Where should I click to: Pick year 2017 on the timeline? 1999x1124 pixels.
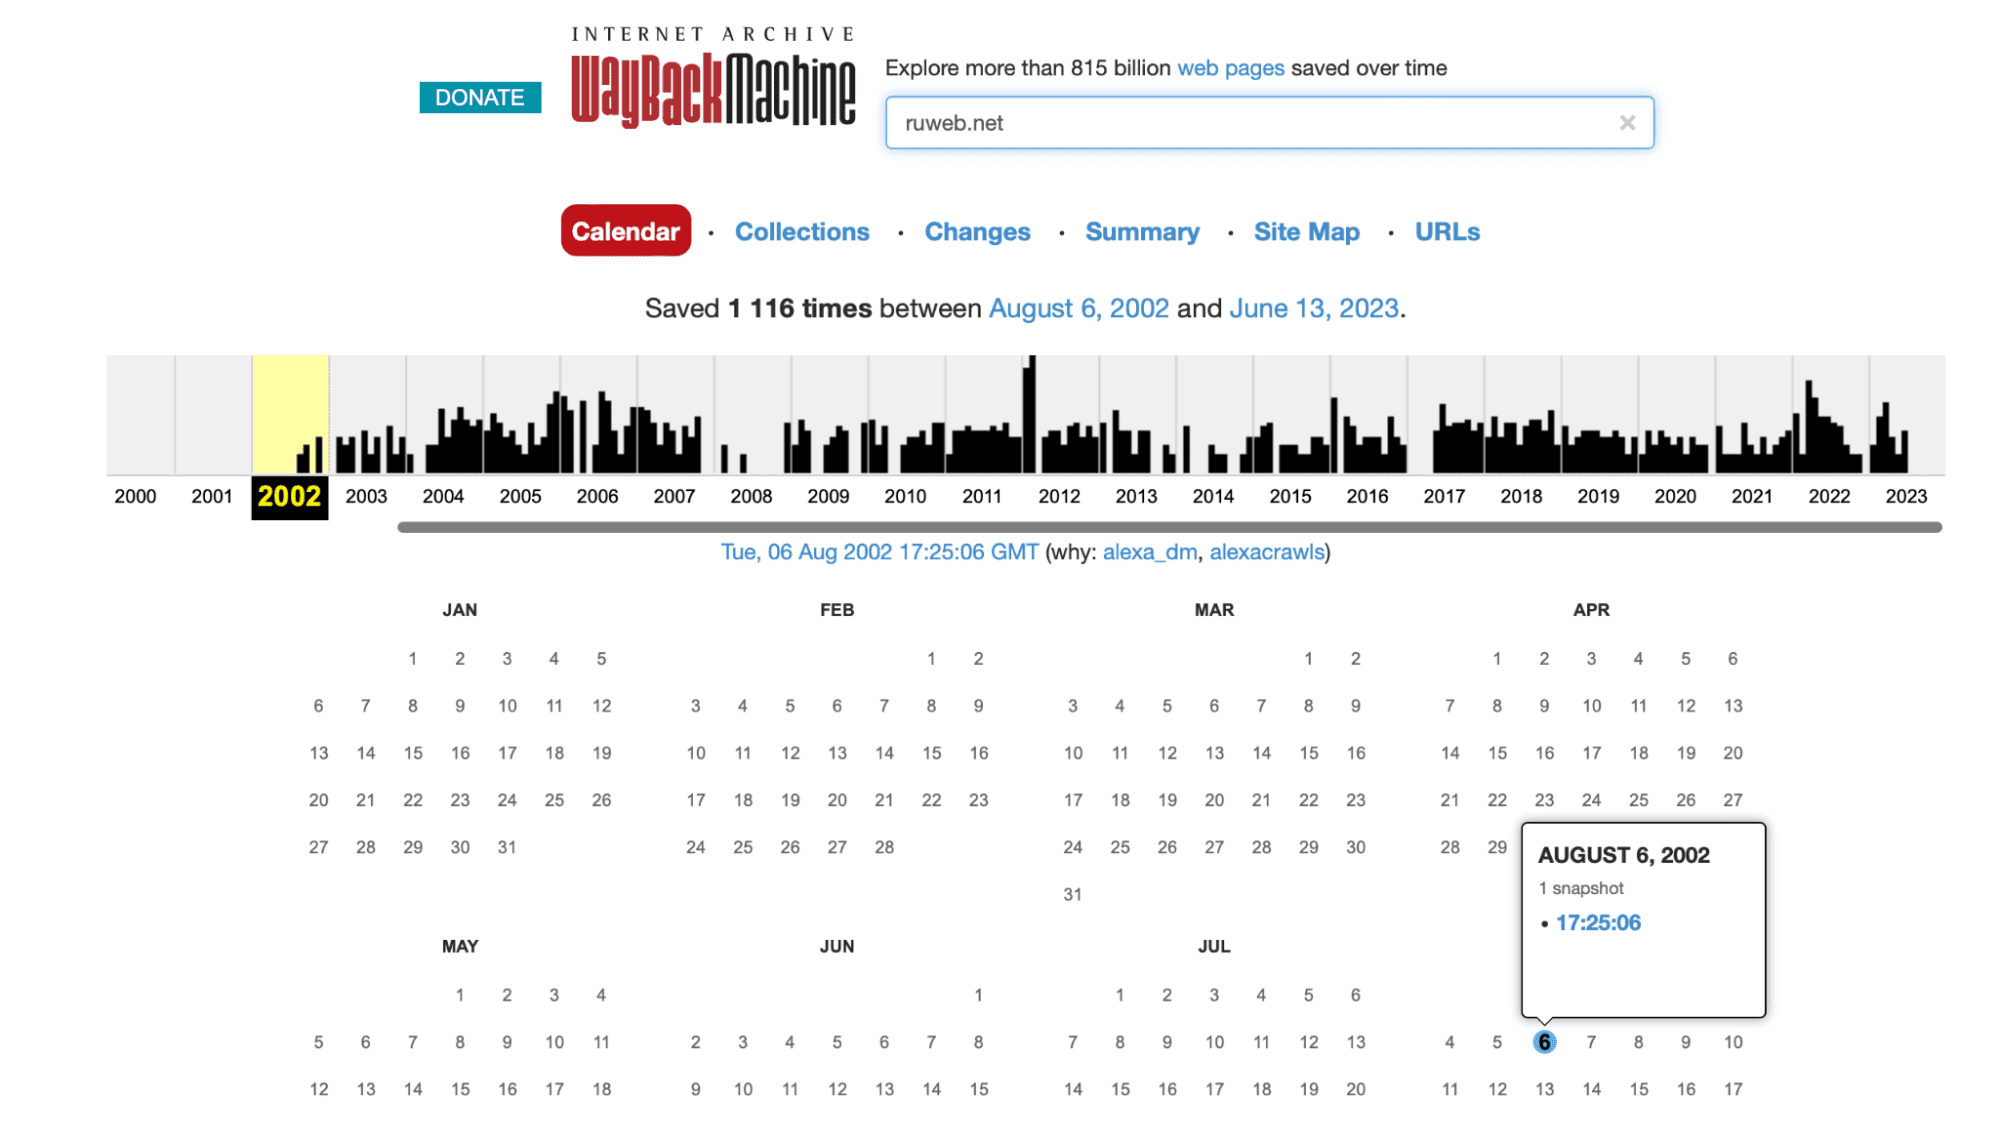tap(1444, 496)
